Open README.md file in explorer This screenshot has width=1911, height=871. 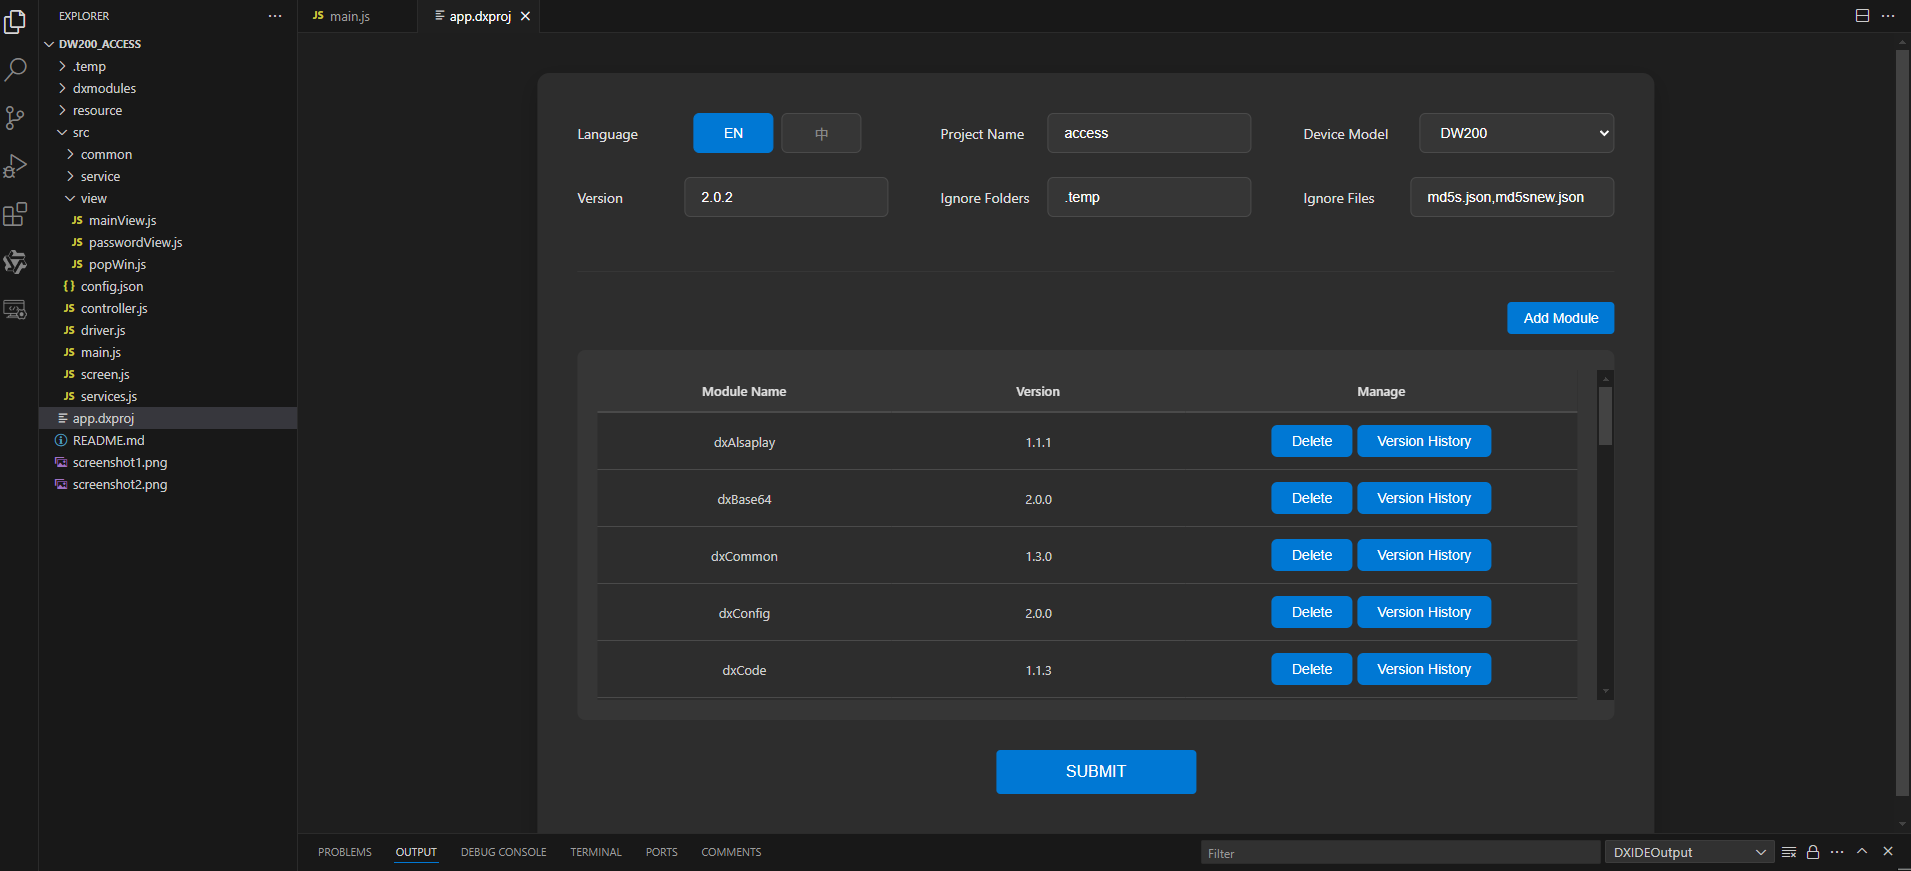point(168,440)
